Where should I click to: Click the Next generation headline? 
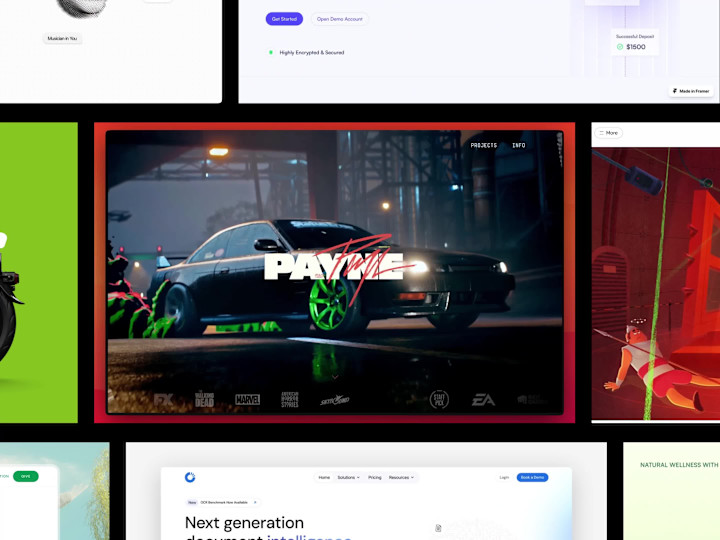244,523
